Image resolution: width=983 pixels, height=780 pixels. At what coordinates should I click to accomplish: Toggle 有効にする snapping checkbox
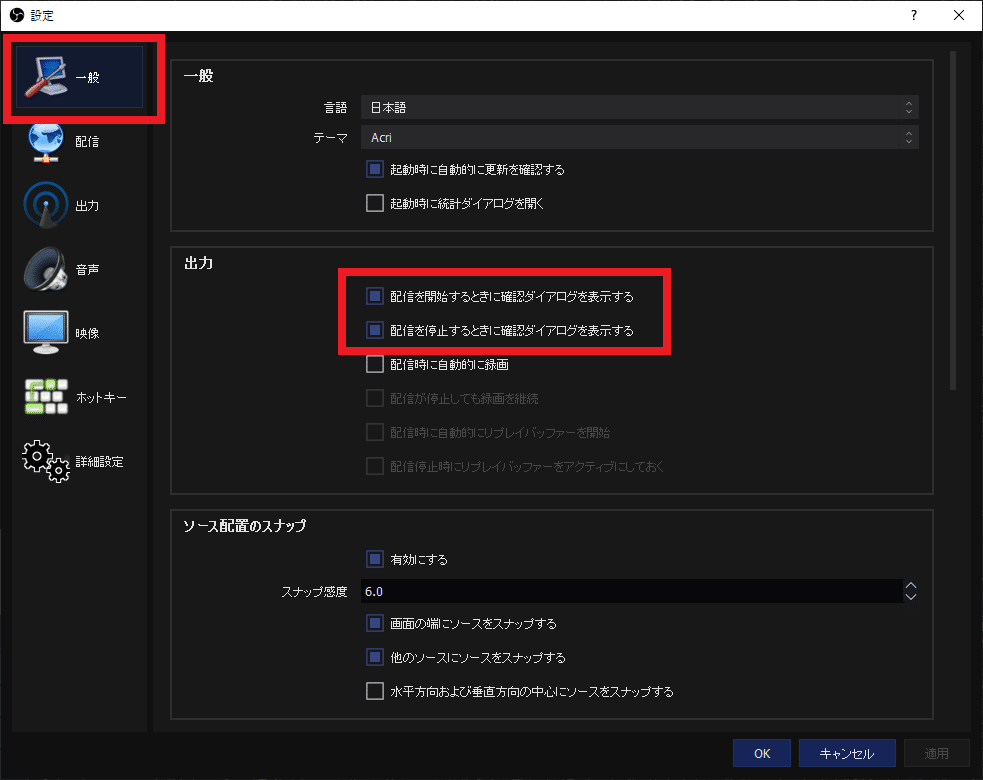coord(375,559)
